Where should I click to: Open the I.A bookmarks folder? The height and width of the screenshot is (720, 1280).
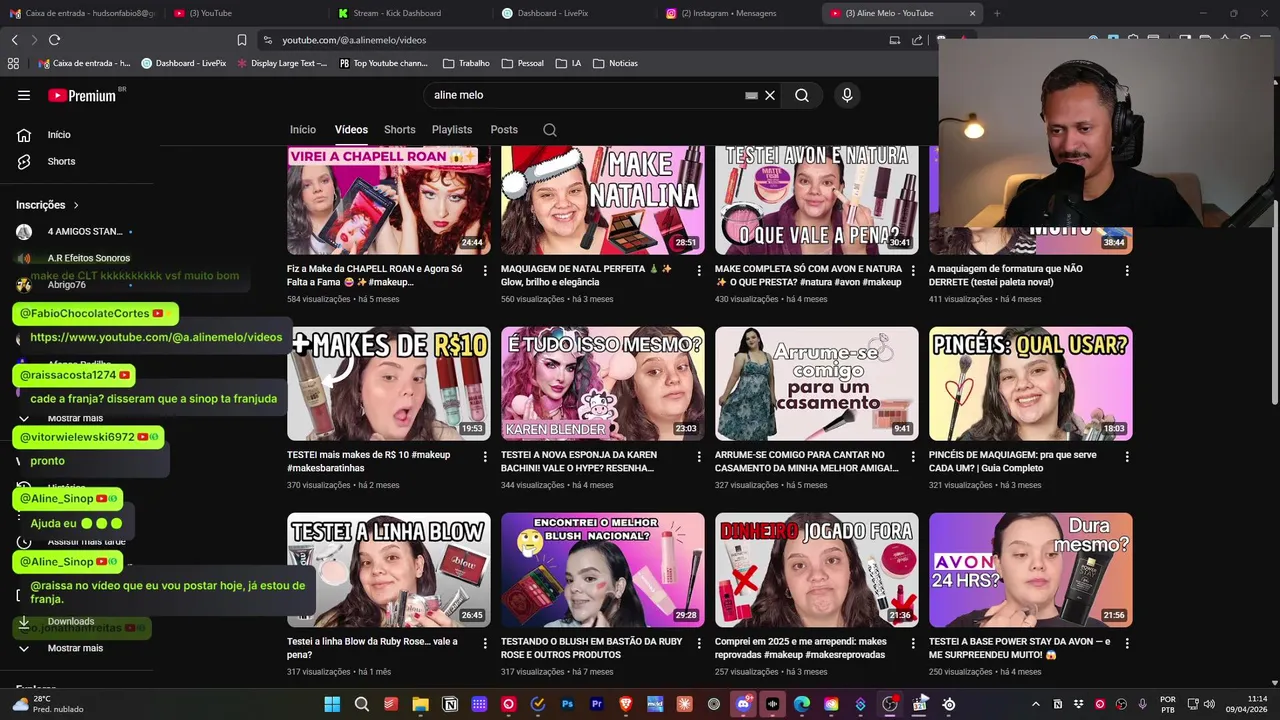[568, 63]
